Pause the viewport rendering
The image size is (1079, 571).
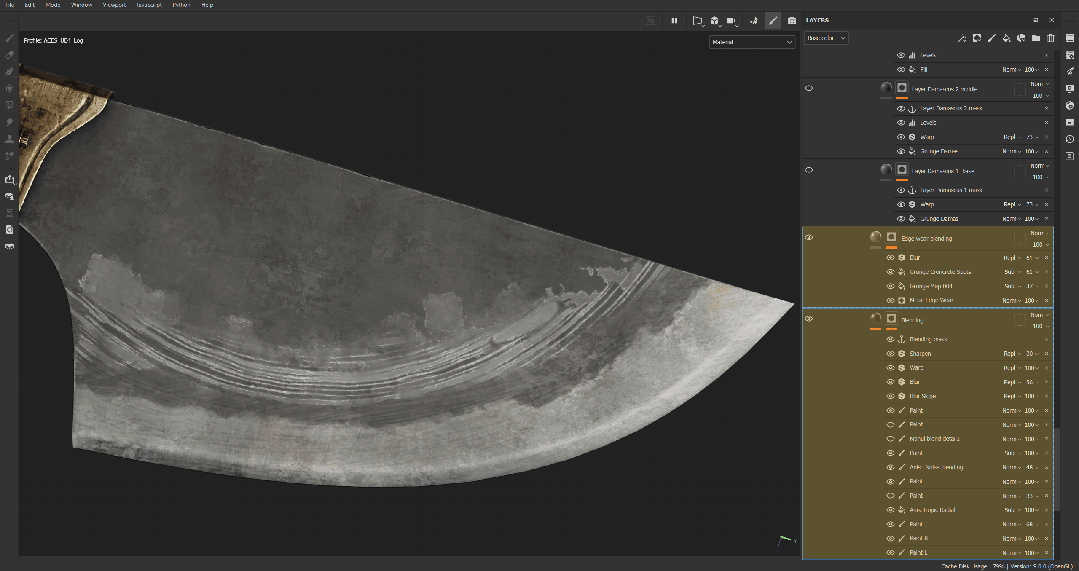(674, 20)
